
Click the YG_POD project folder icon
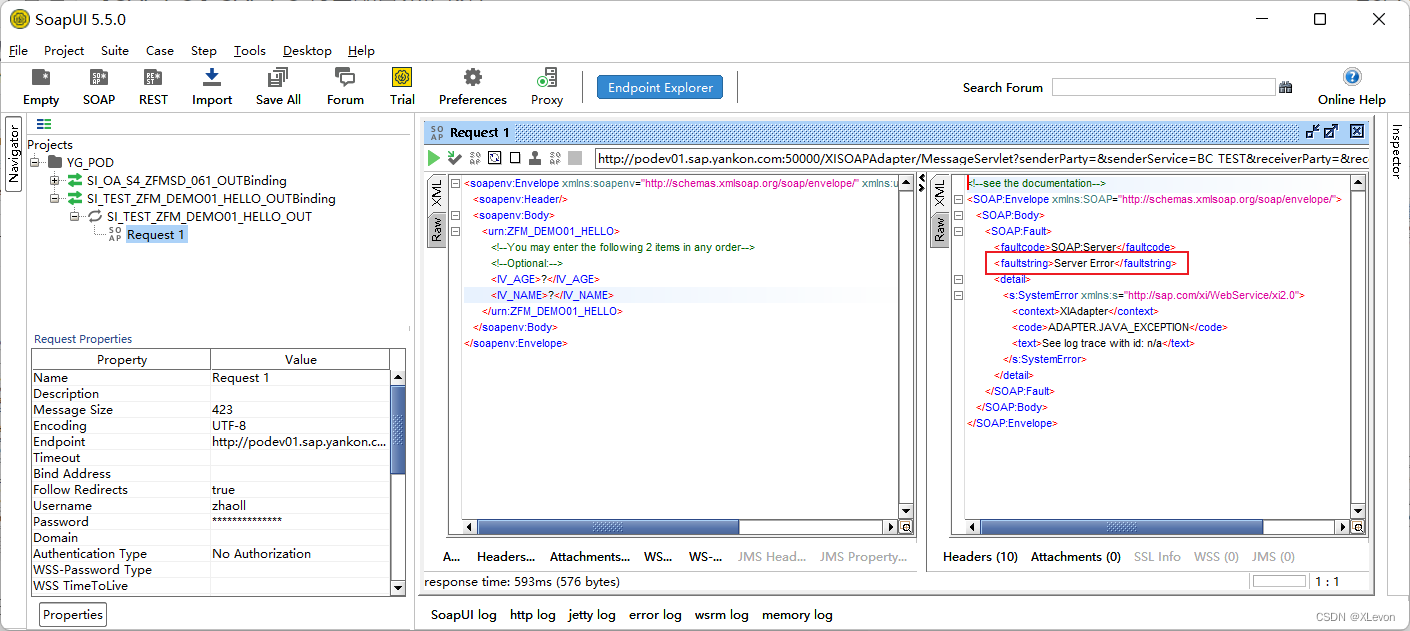pos(55,162)
